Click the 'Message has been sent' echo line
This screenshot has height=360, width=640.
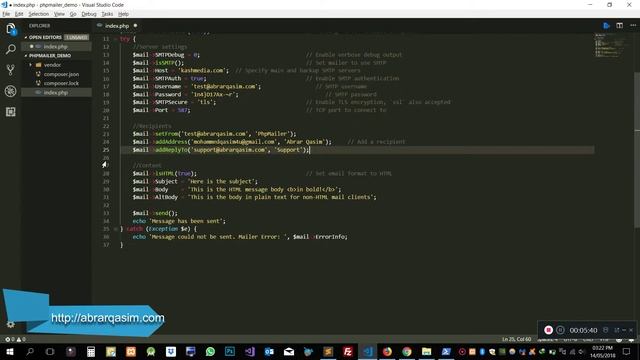pyautogui.click(x=179, y=221)
